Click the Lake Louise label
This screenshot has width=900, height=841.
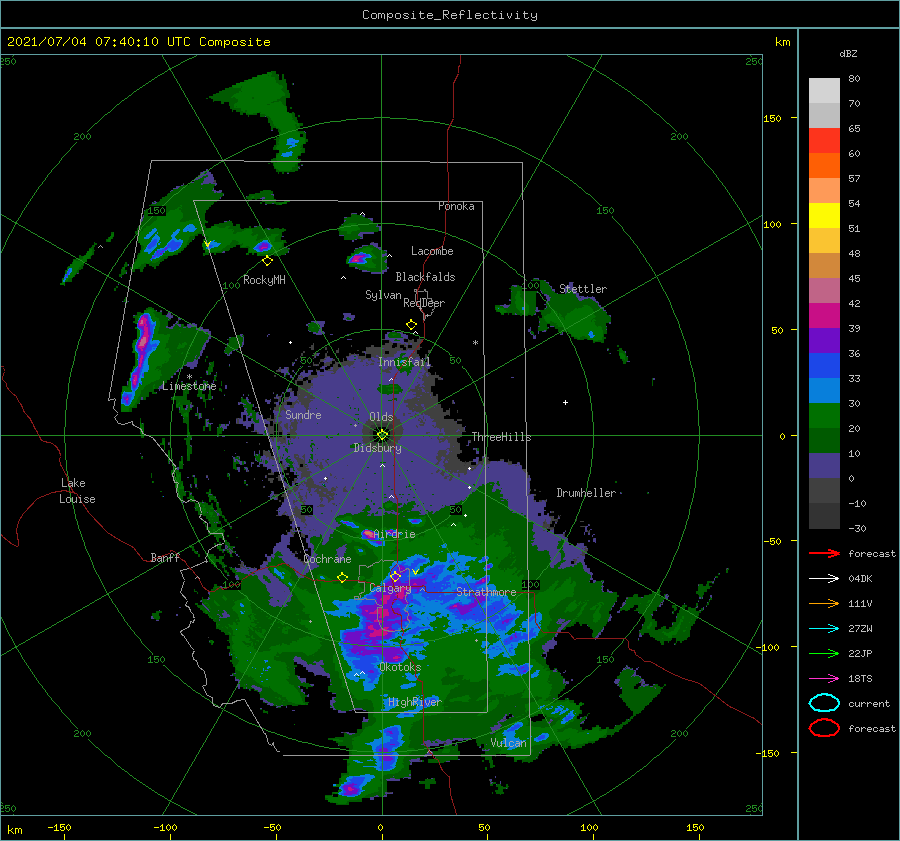click(77, 491)
